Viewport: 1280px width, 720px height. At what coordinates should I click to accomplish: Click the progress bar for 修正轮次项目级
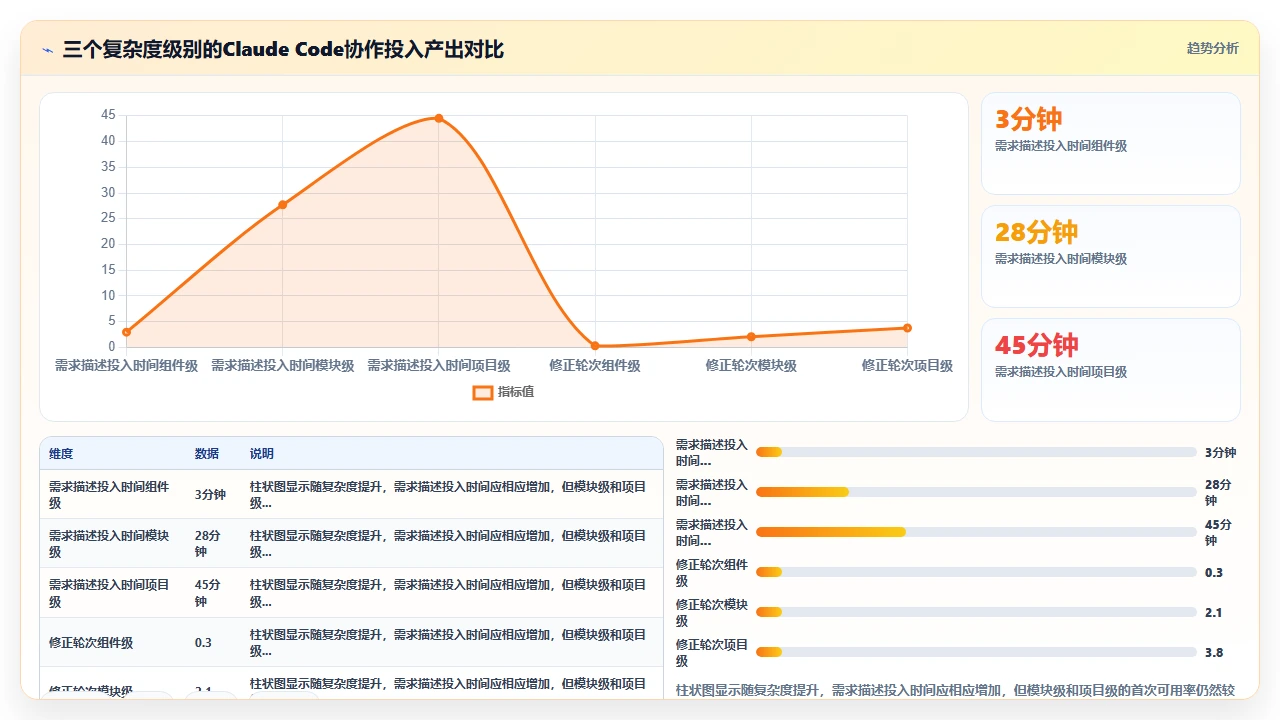coord(976,652)
